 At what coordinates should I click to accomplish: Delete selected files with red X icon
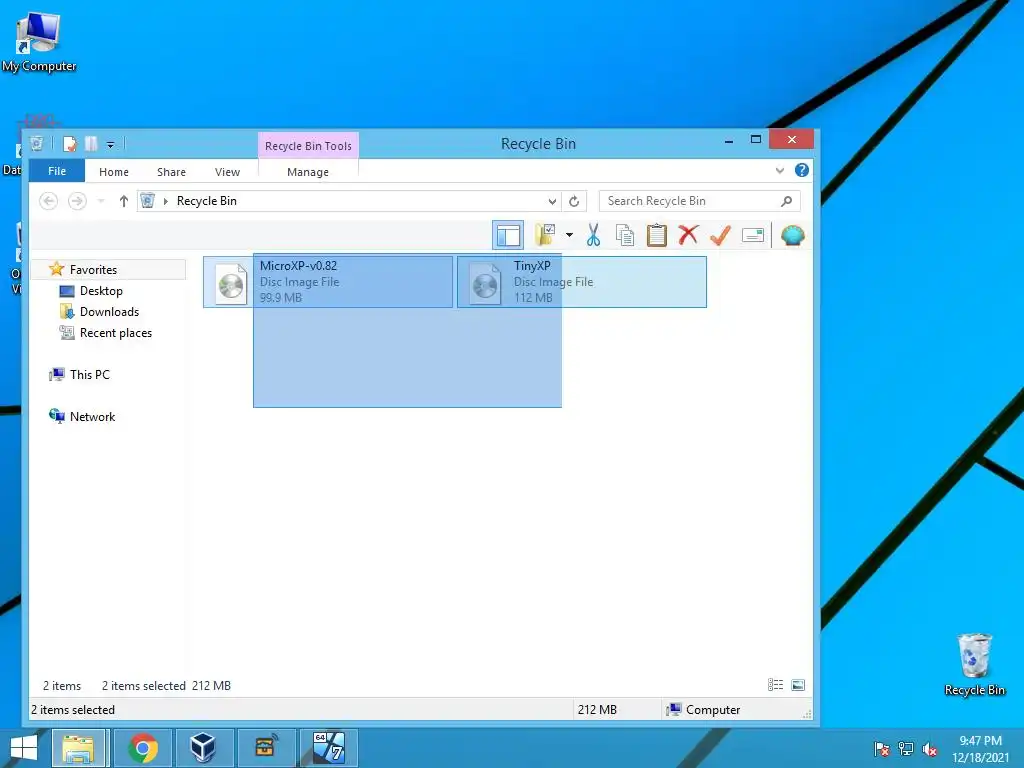pyautogui.click(x=688, y=235)
